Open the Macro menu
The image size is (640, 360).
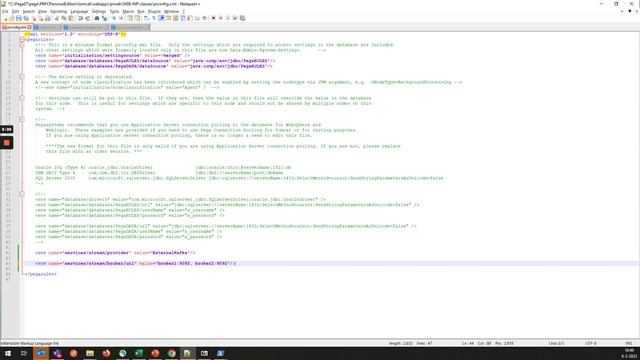click(128, 11)
